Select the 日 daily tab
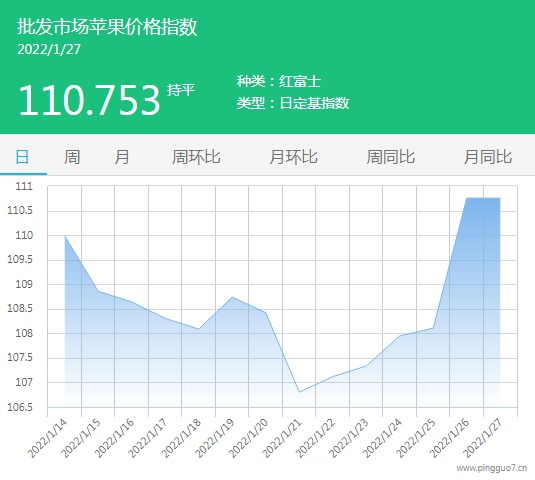535x480 pixels. (23, 157)
